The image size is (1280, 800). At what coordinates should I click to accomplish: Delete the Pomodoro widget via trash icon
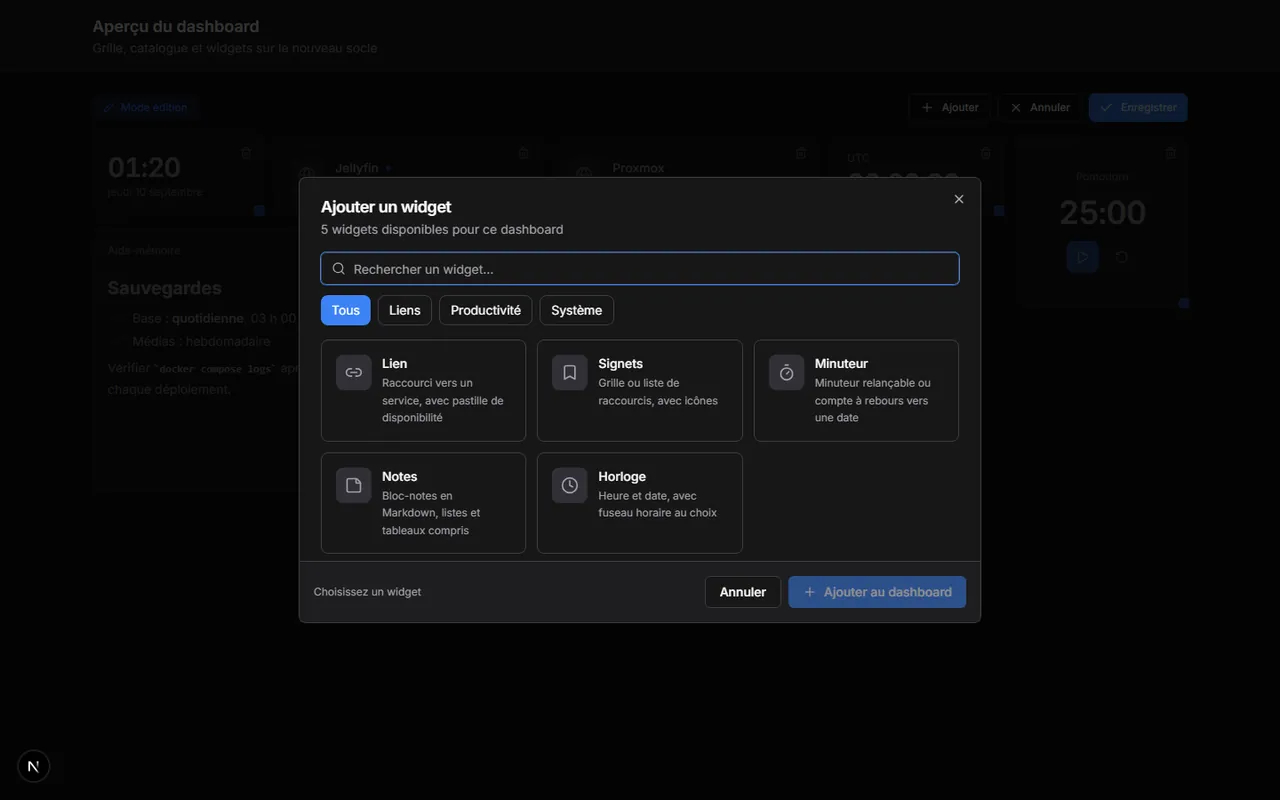point(1171,153)
